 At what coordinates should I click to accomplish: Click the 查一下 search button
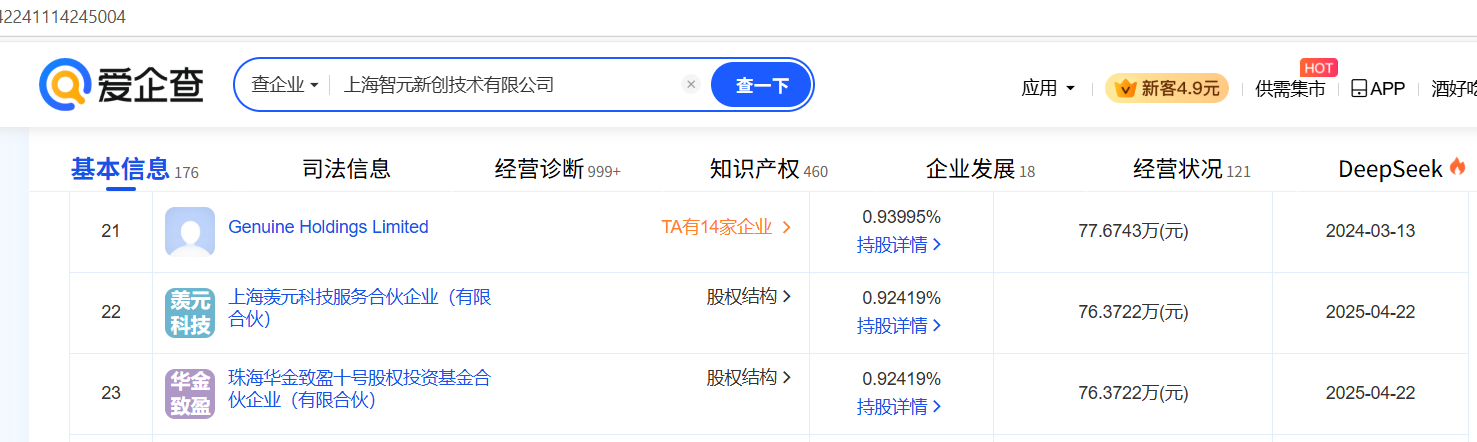[762, 85]
